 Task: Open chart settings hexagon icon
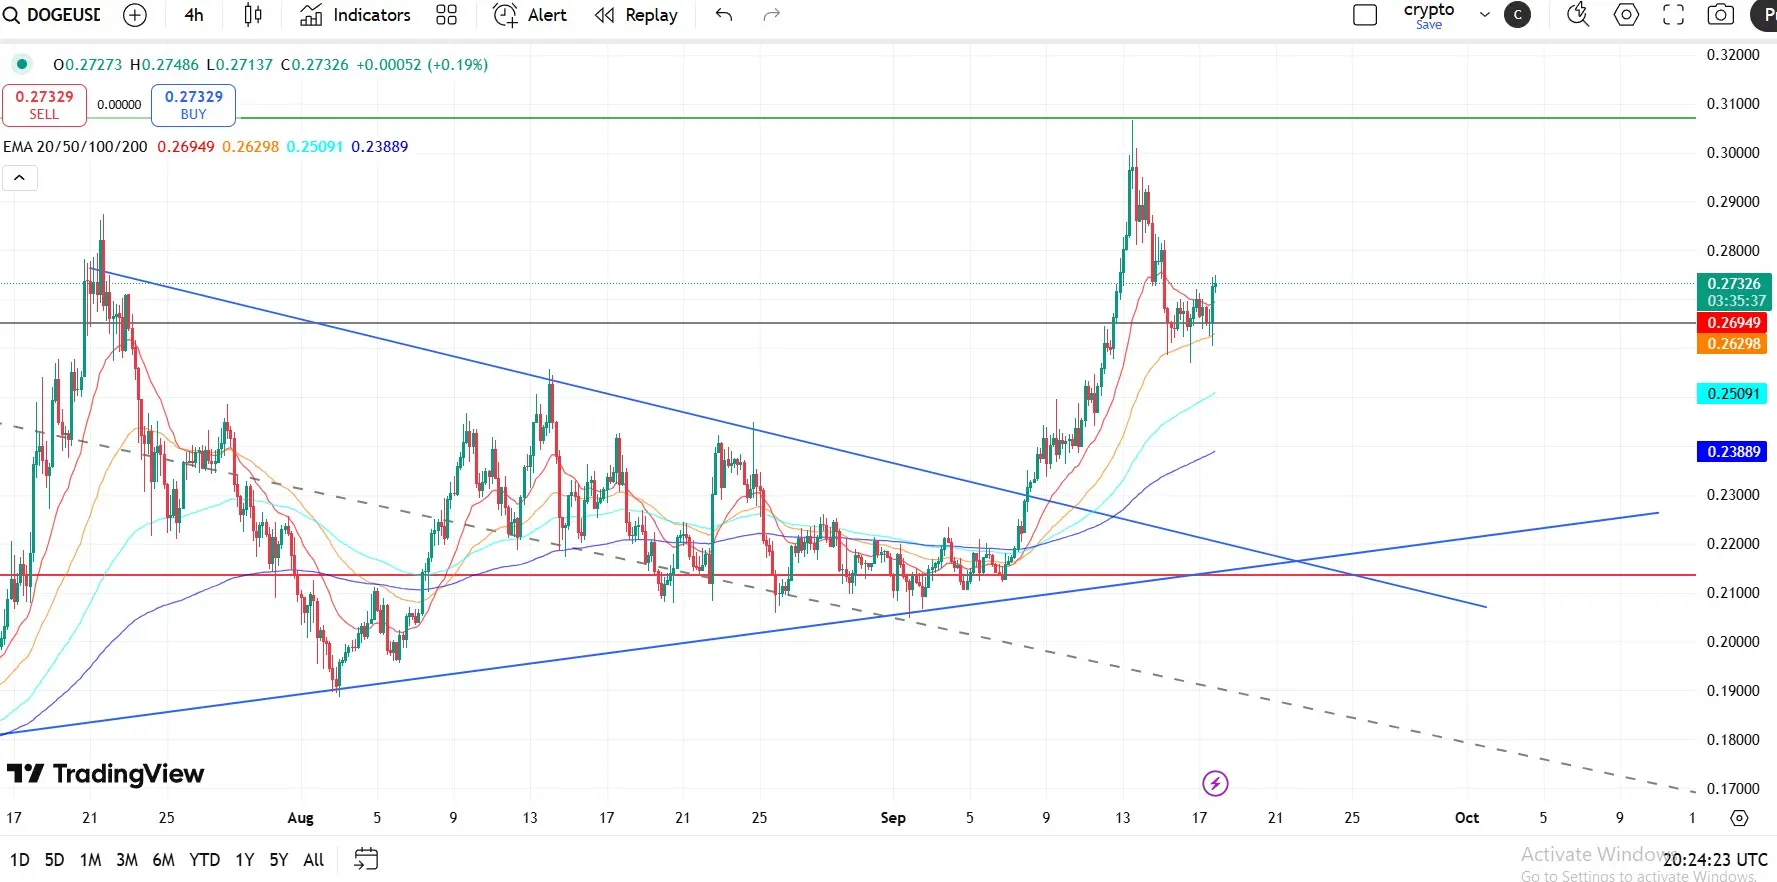tap(1626, 15)
